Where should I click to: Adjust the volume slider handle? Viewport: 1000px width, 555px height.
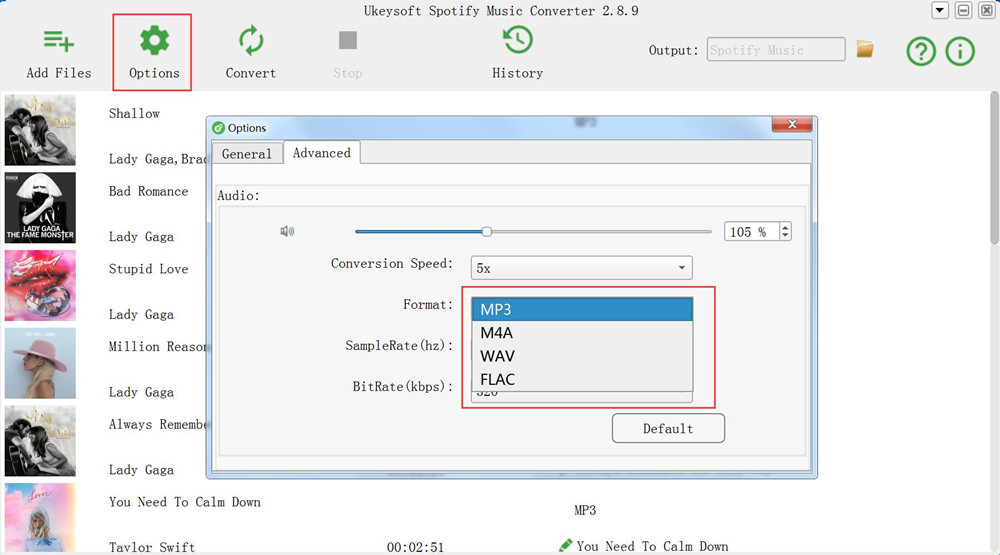coord(487,232)
